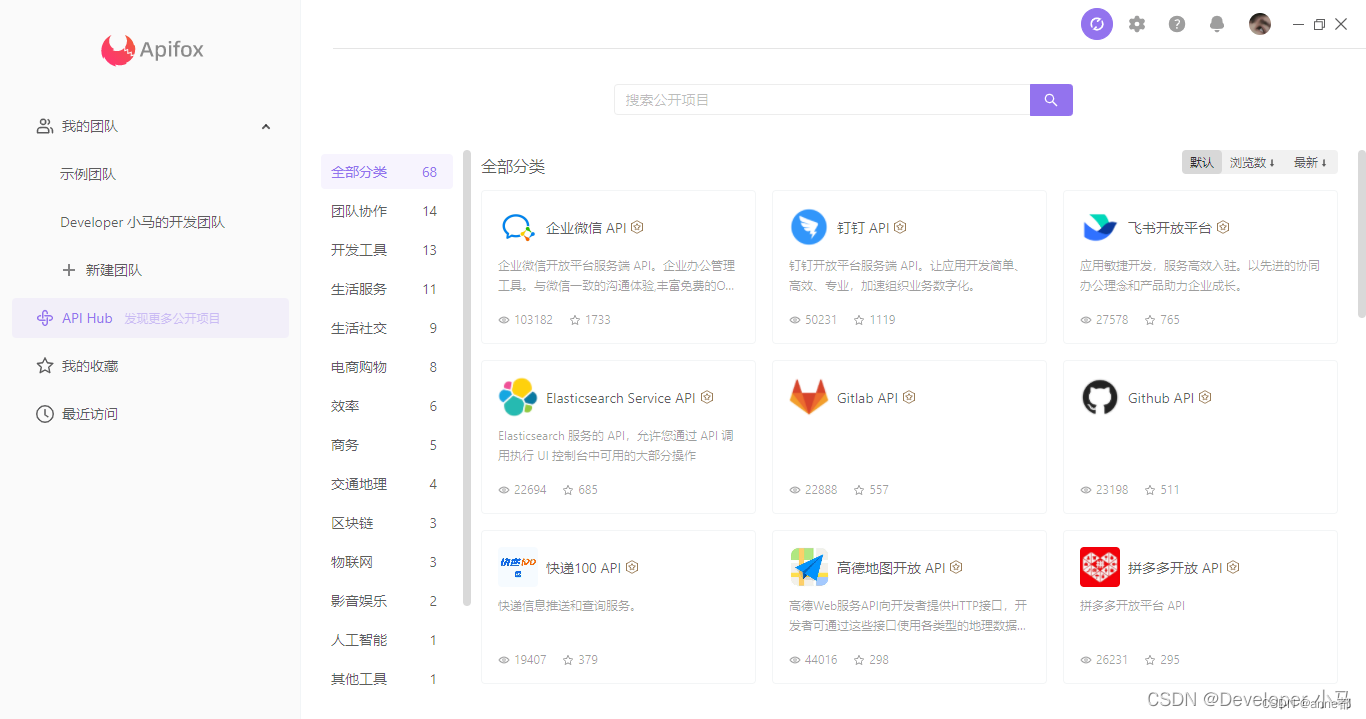Click the plus icon beside 新建团队
Viewport: 1366px width, 719px height.
pos(69,270)
